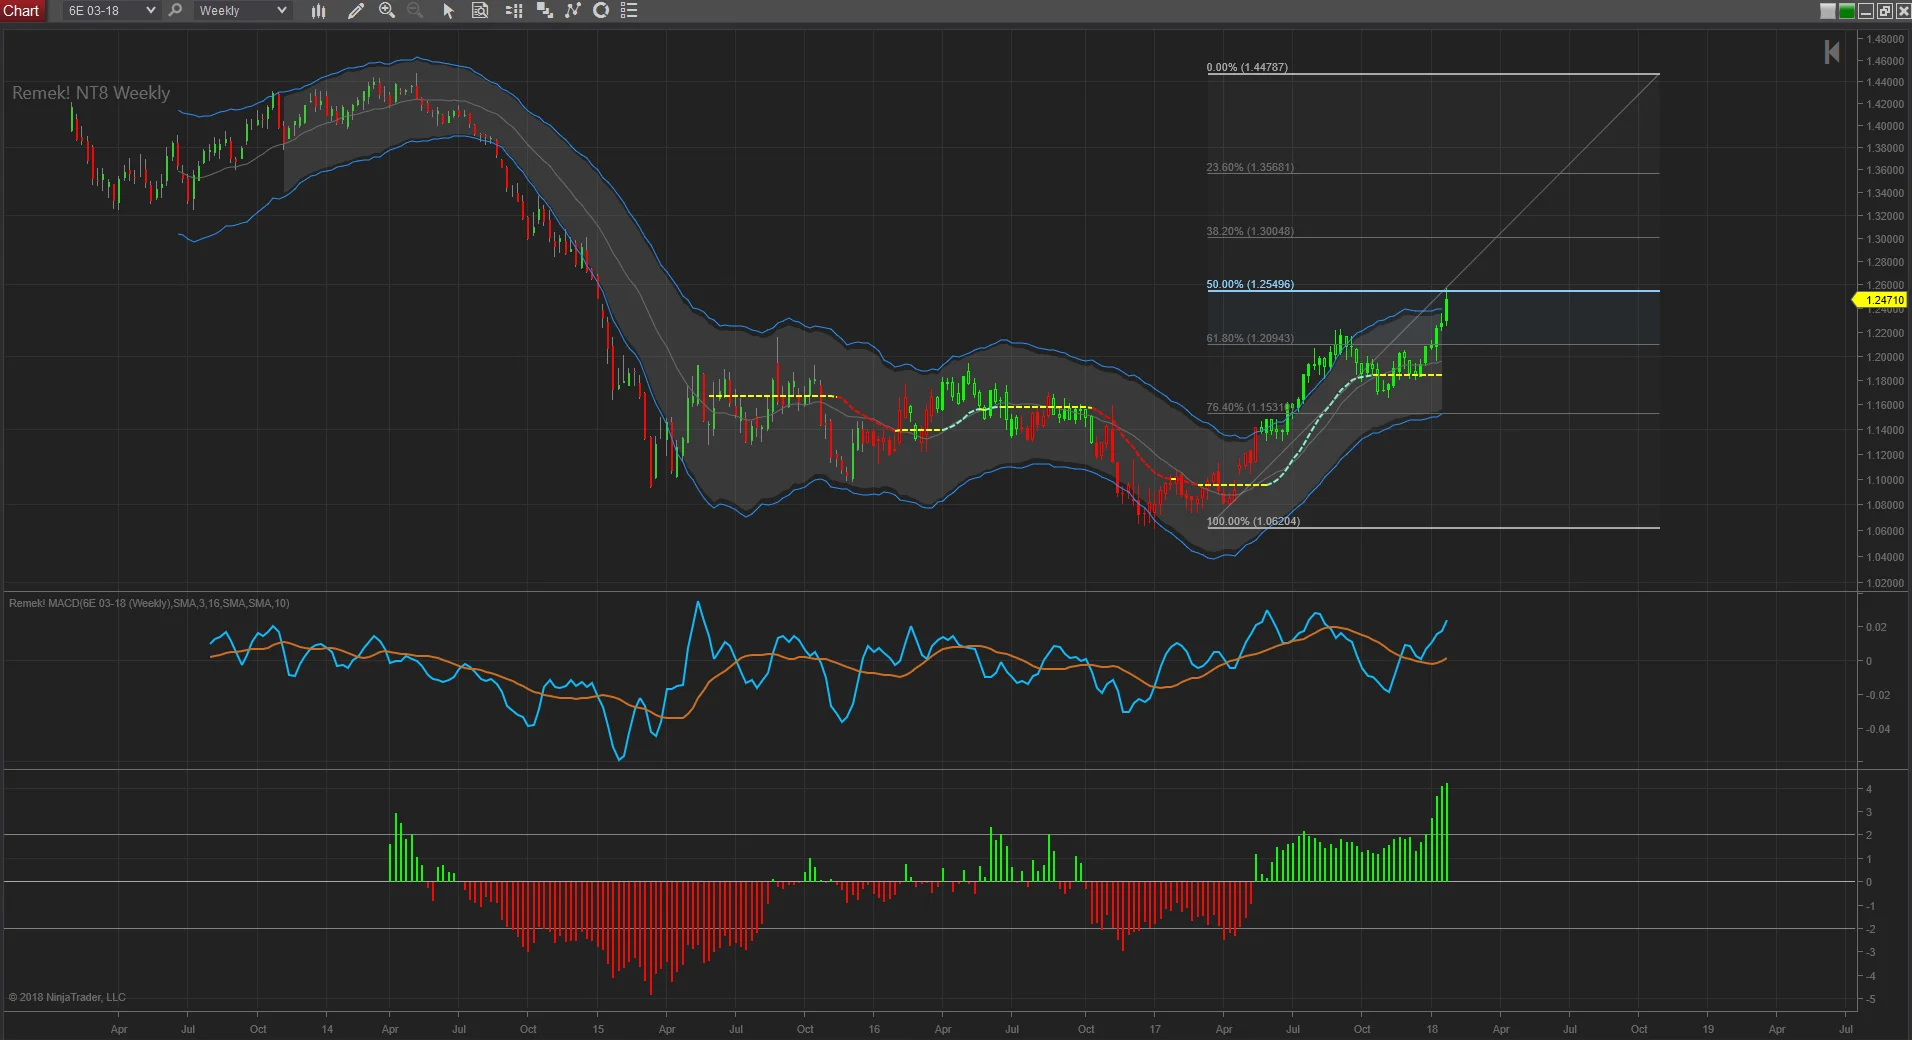Image resolution: width=1912 pixels, height=1040 pixels.
Task: Open the 6E 03-18 instrument dropdown
Action: (111, 10)
